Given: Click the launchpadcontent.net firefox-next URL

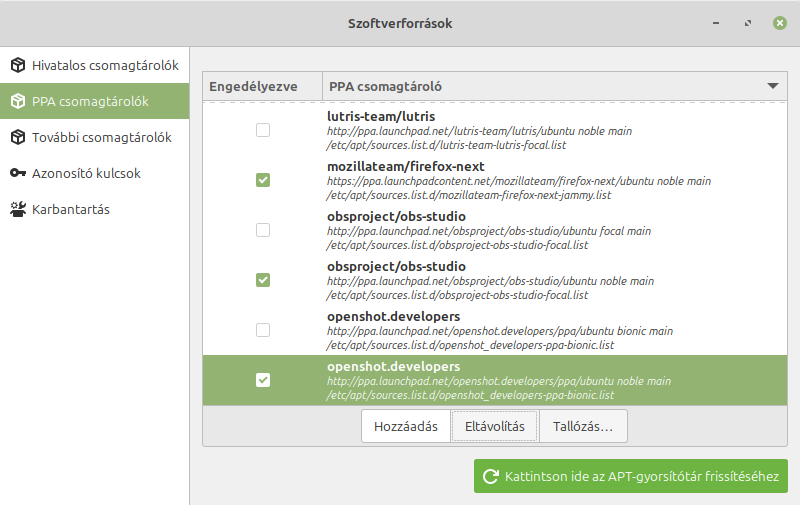Looking at the screenshot, I should [519, 181].
